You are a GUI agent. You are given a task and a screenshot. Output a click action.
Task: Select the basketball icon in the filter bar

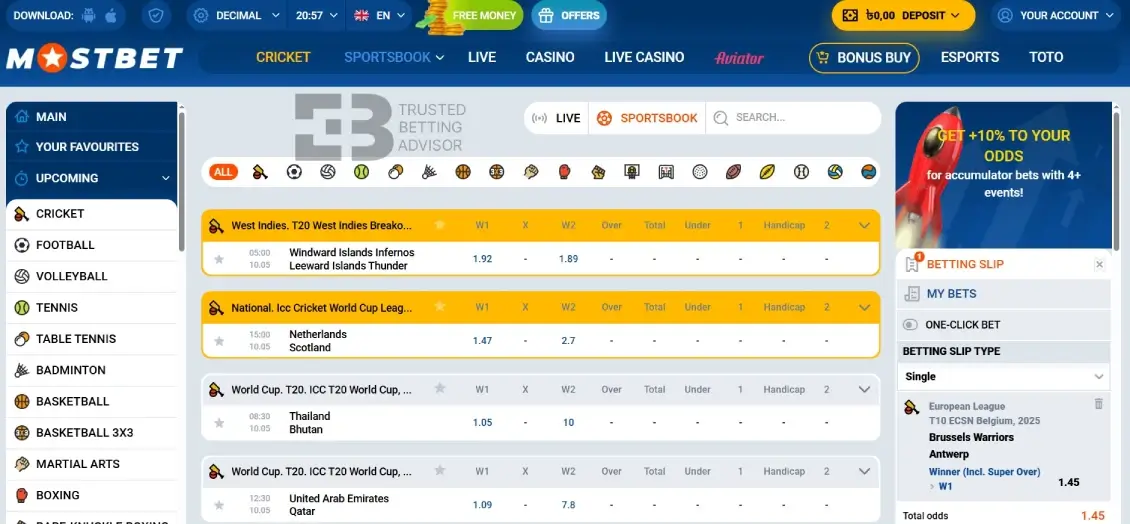click(463, 172)
